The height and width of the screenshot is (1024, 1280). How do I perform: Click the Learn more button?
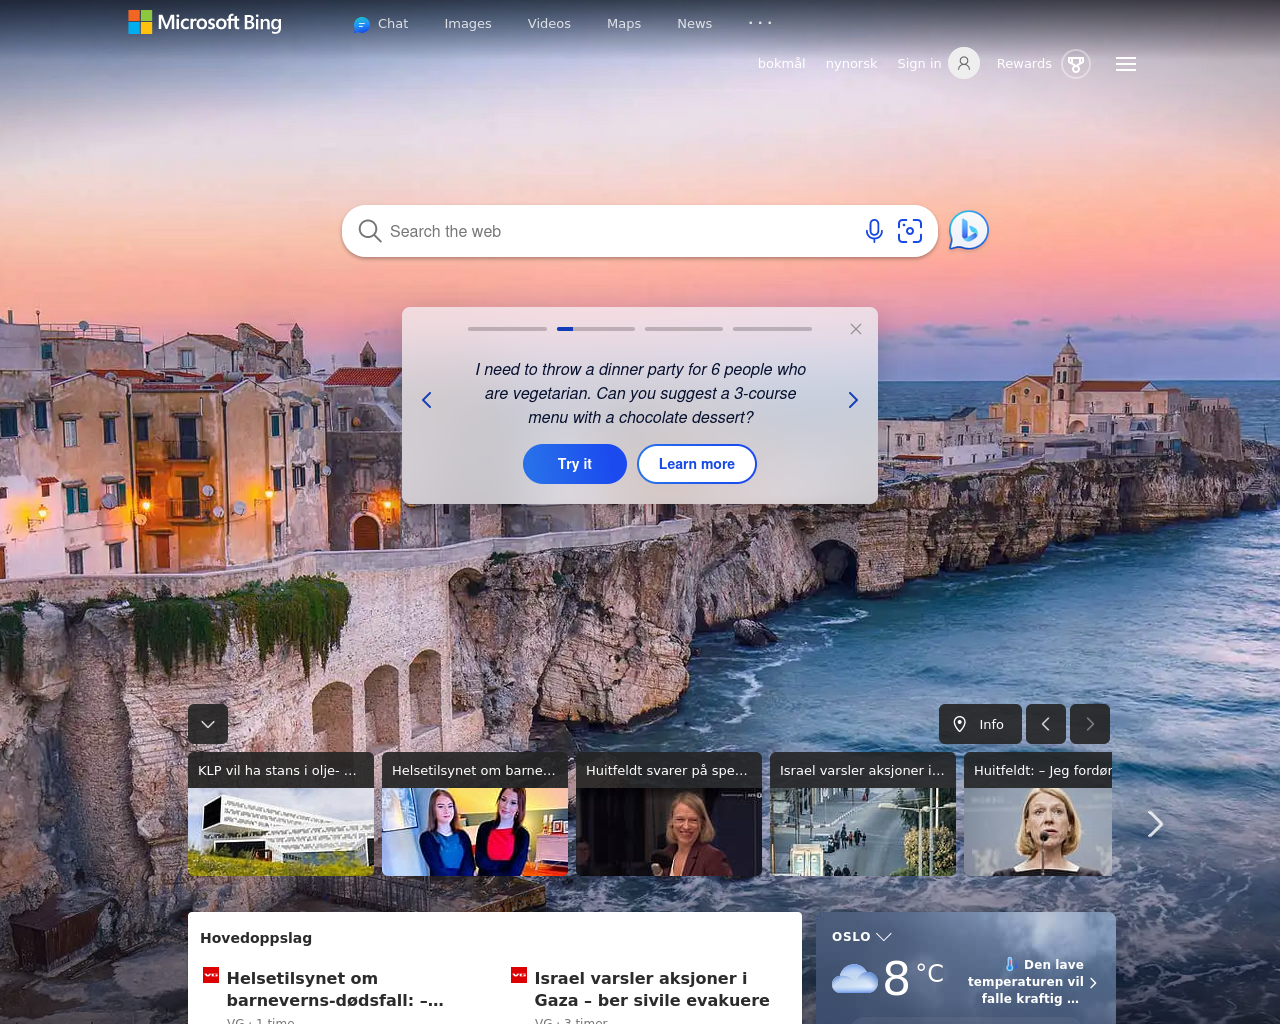click(x=697, y=464)
